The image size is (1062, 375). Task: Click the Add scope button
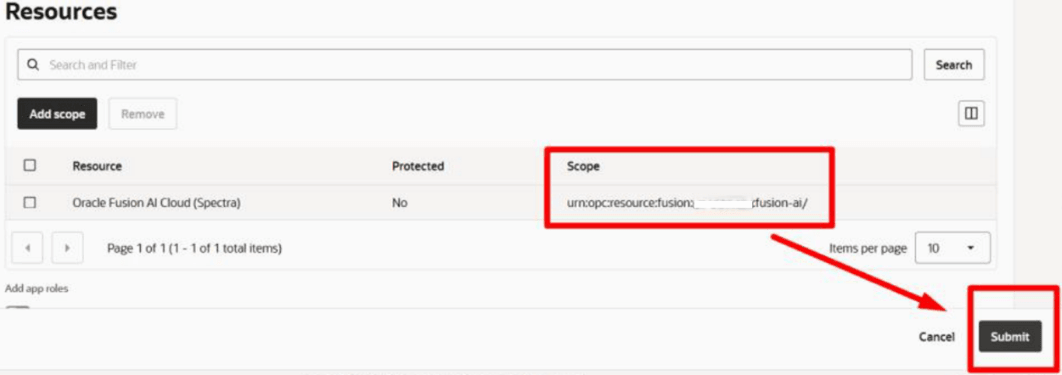[57, 114]
